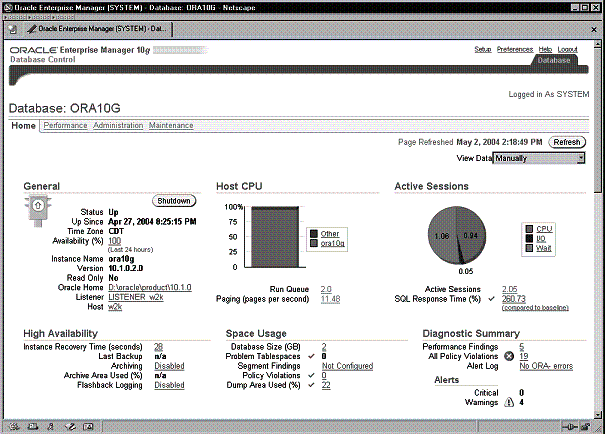Switch to the Maintenance tab
The height and width of the screenshot is (434, 605).
click(171, 125)
